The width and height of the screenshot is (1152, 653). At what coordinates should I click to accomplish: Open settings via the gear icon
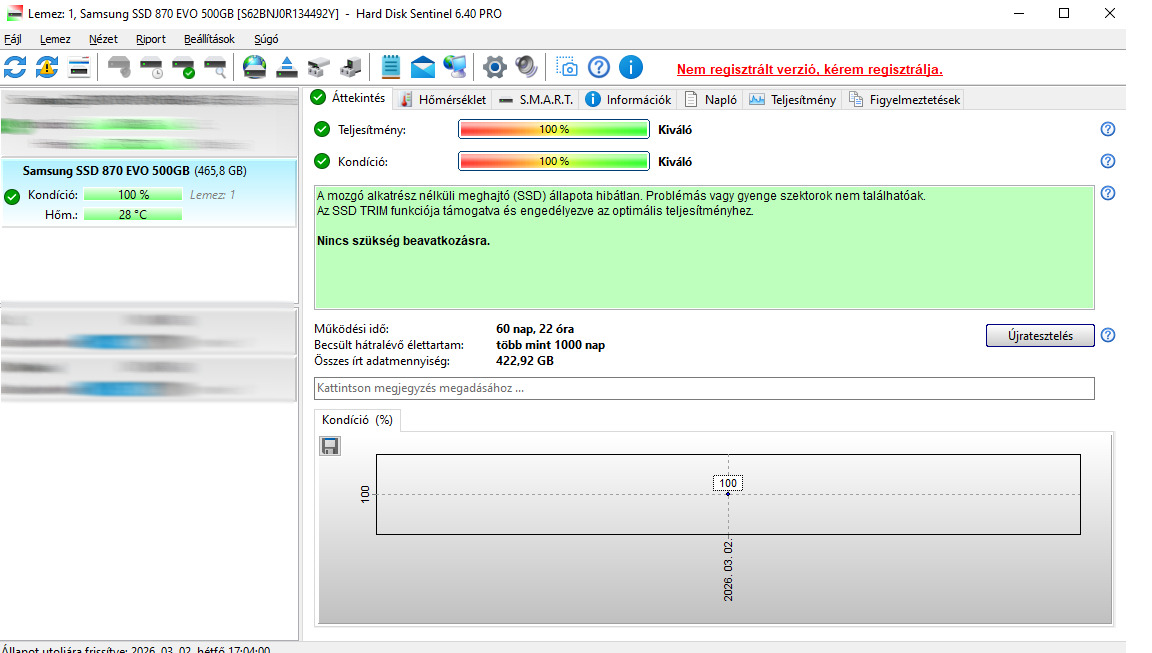(x=494, y=68)
